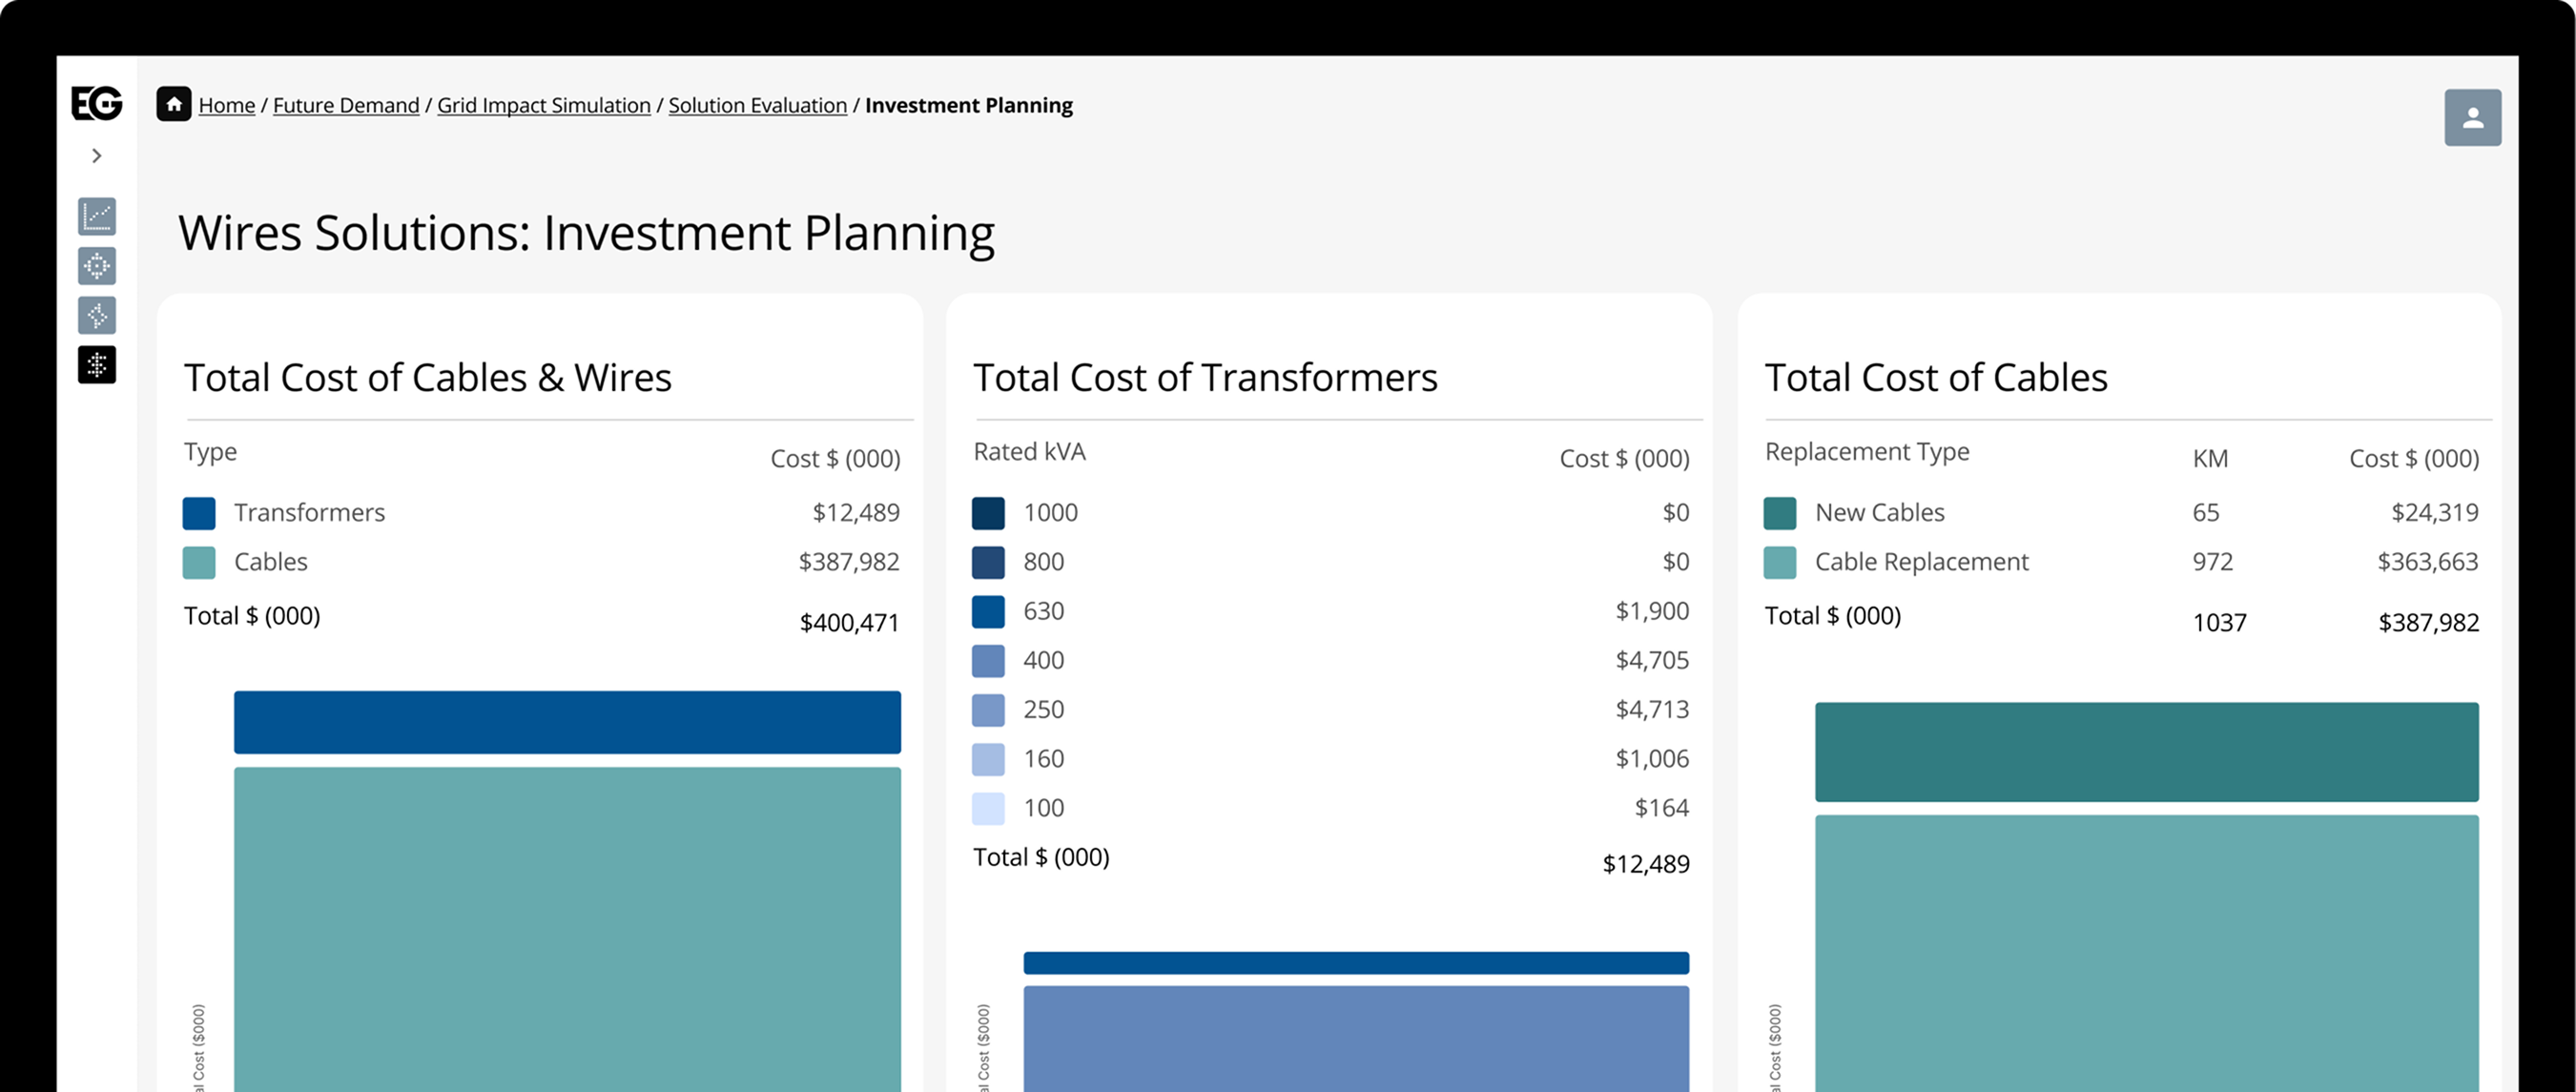This screenshot has height=1092, width=2576.
Task: Click Investment Planning breadcrumb text
Action: [969, 105]
